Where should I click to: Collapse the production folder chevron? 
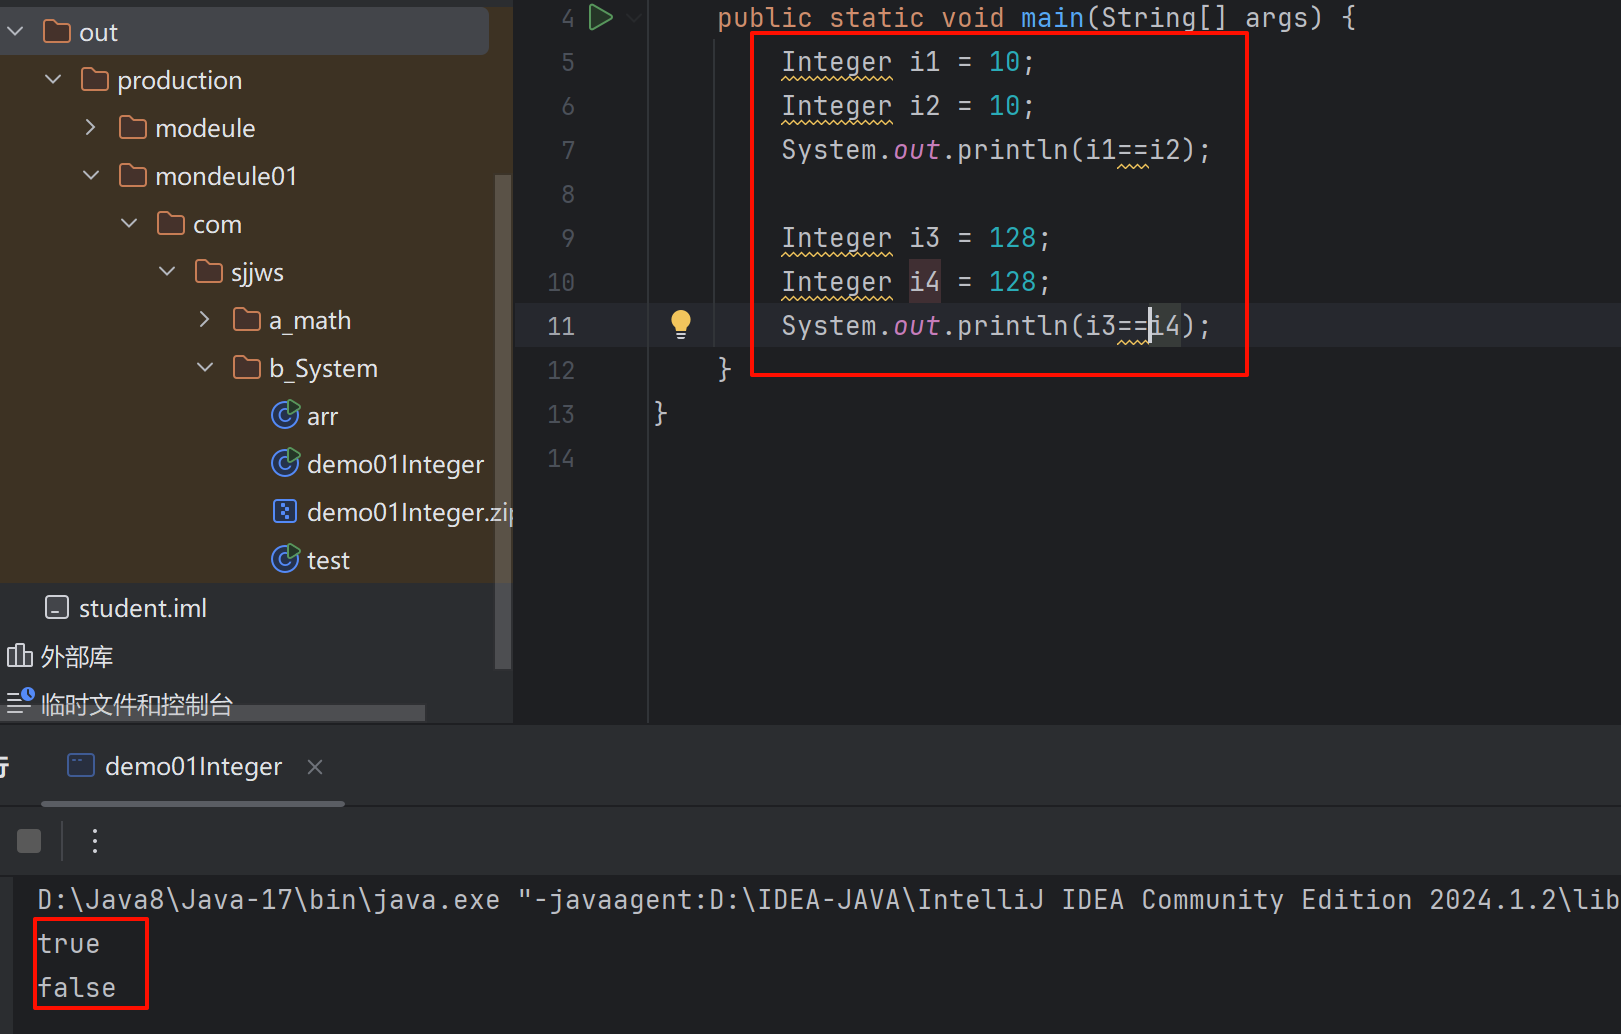pyautogui.click(x=54, y=80)
